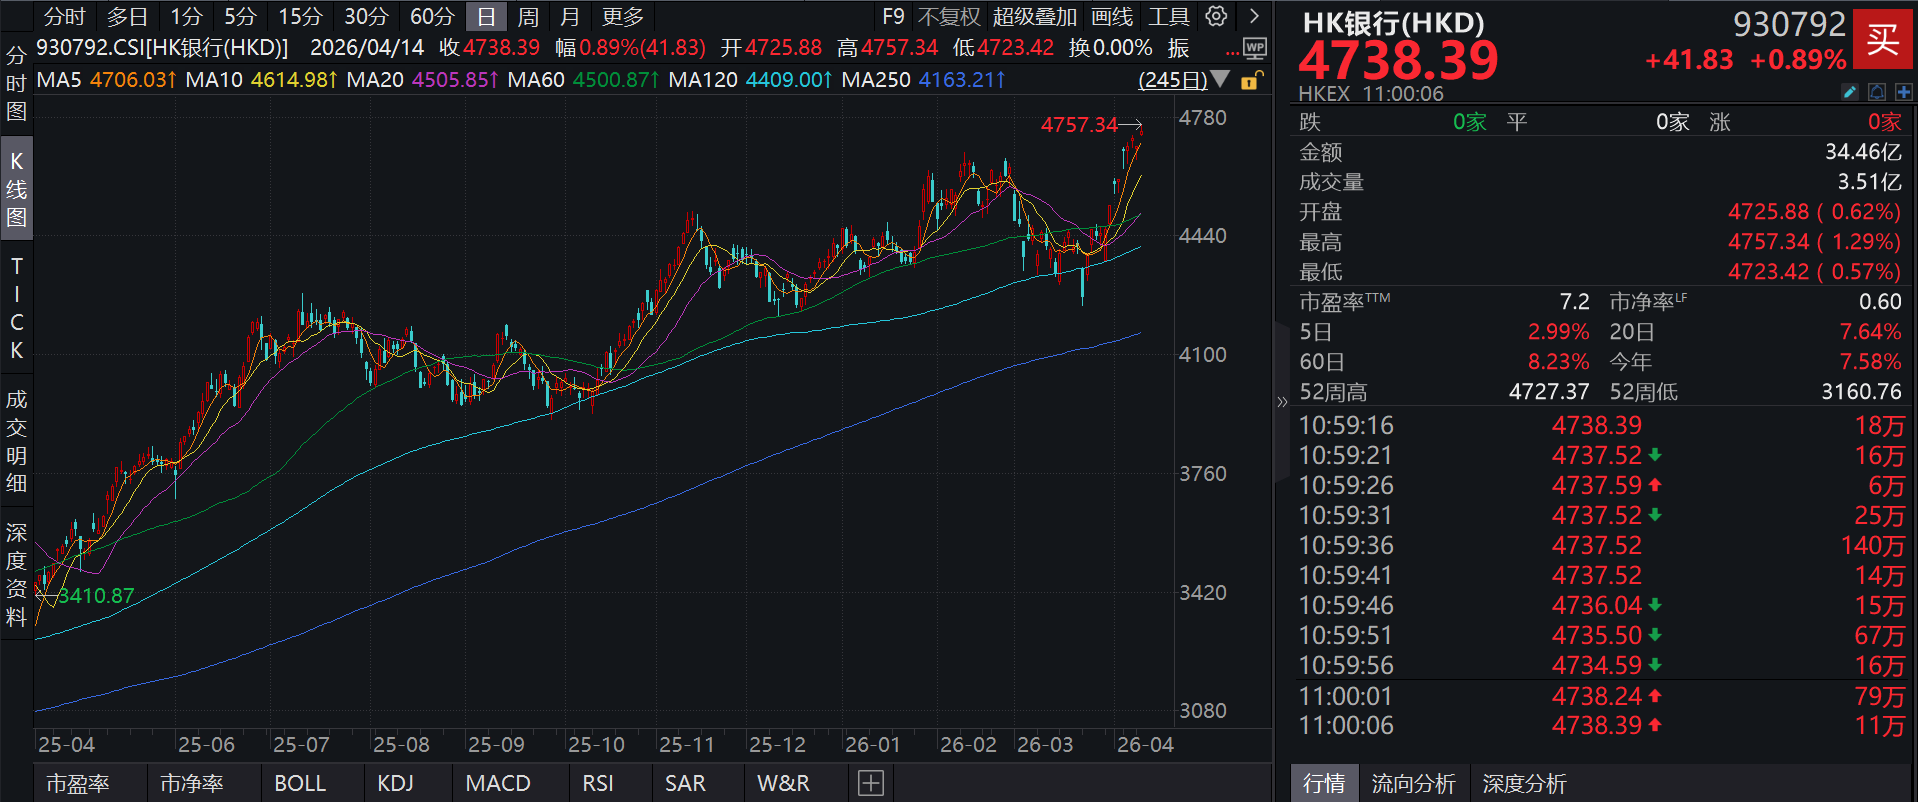Add to watchlist with blue plus icon
1918x802 pixels.
pyautogui.click(x=1903, y=92)
